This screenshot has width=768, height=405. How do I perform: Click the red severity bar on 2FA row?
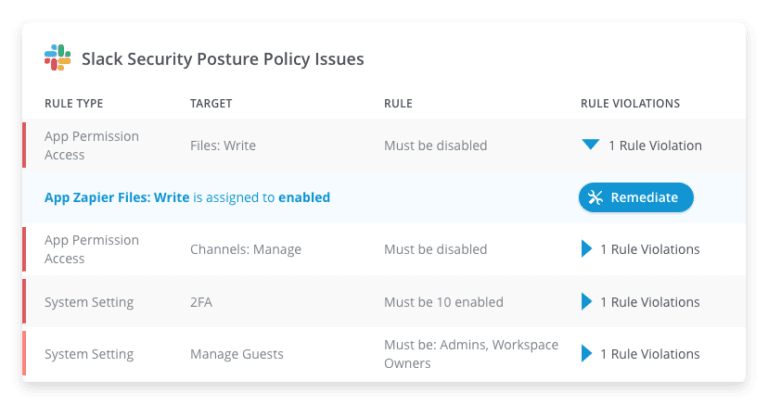[x=24, y=302]
